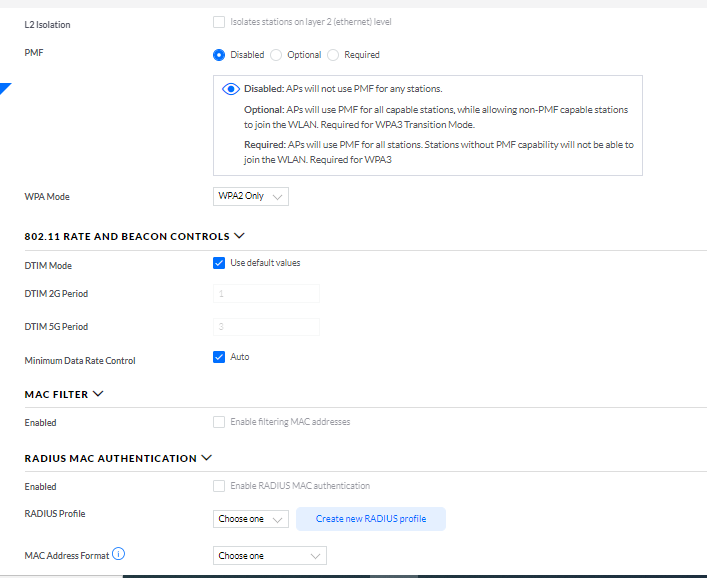Click the MAC Address Format info icon
The height and width of the screenshot is (578, 707).
click(x=119, y=554)
